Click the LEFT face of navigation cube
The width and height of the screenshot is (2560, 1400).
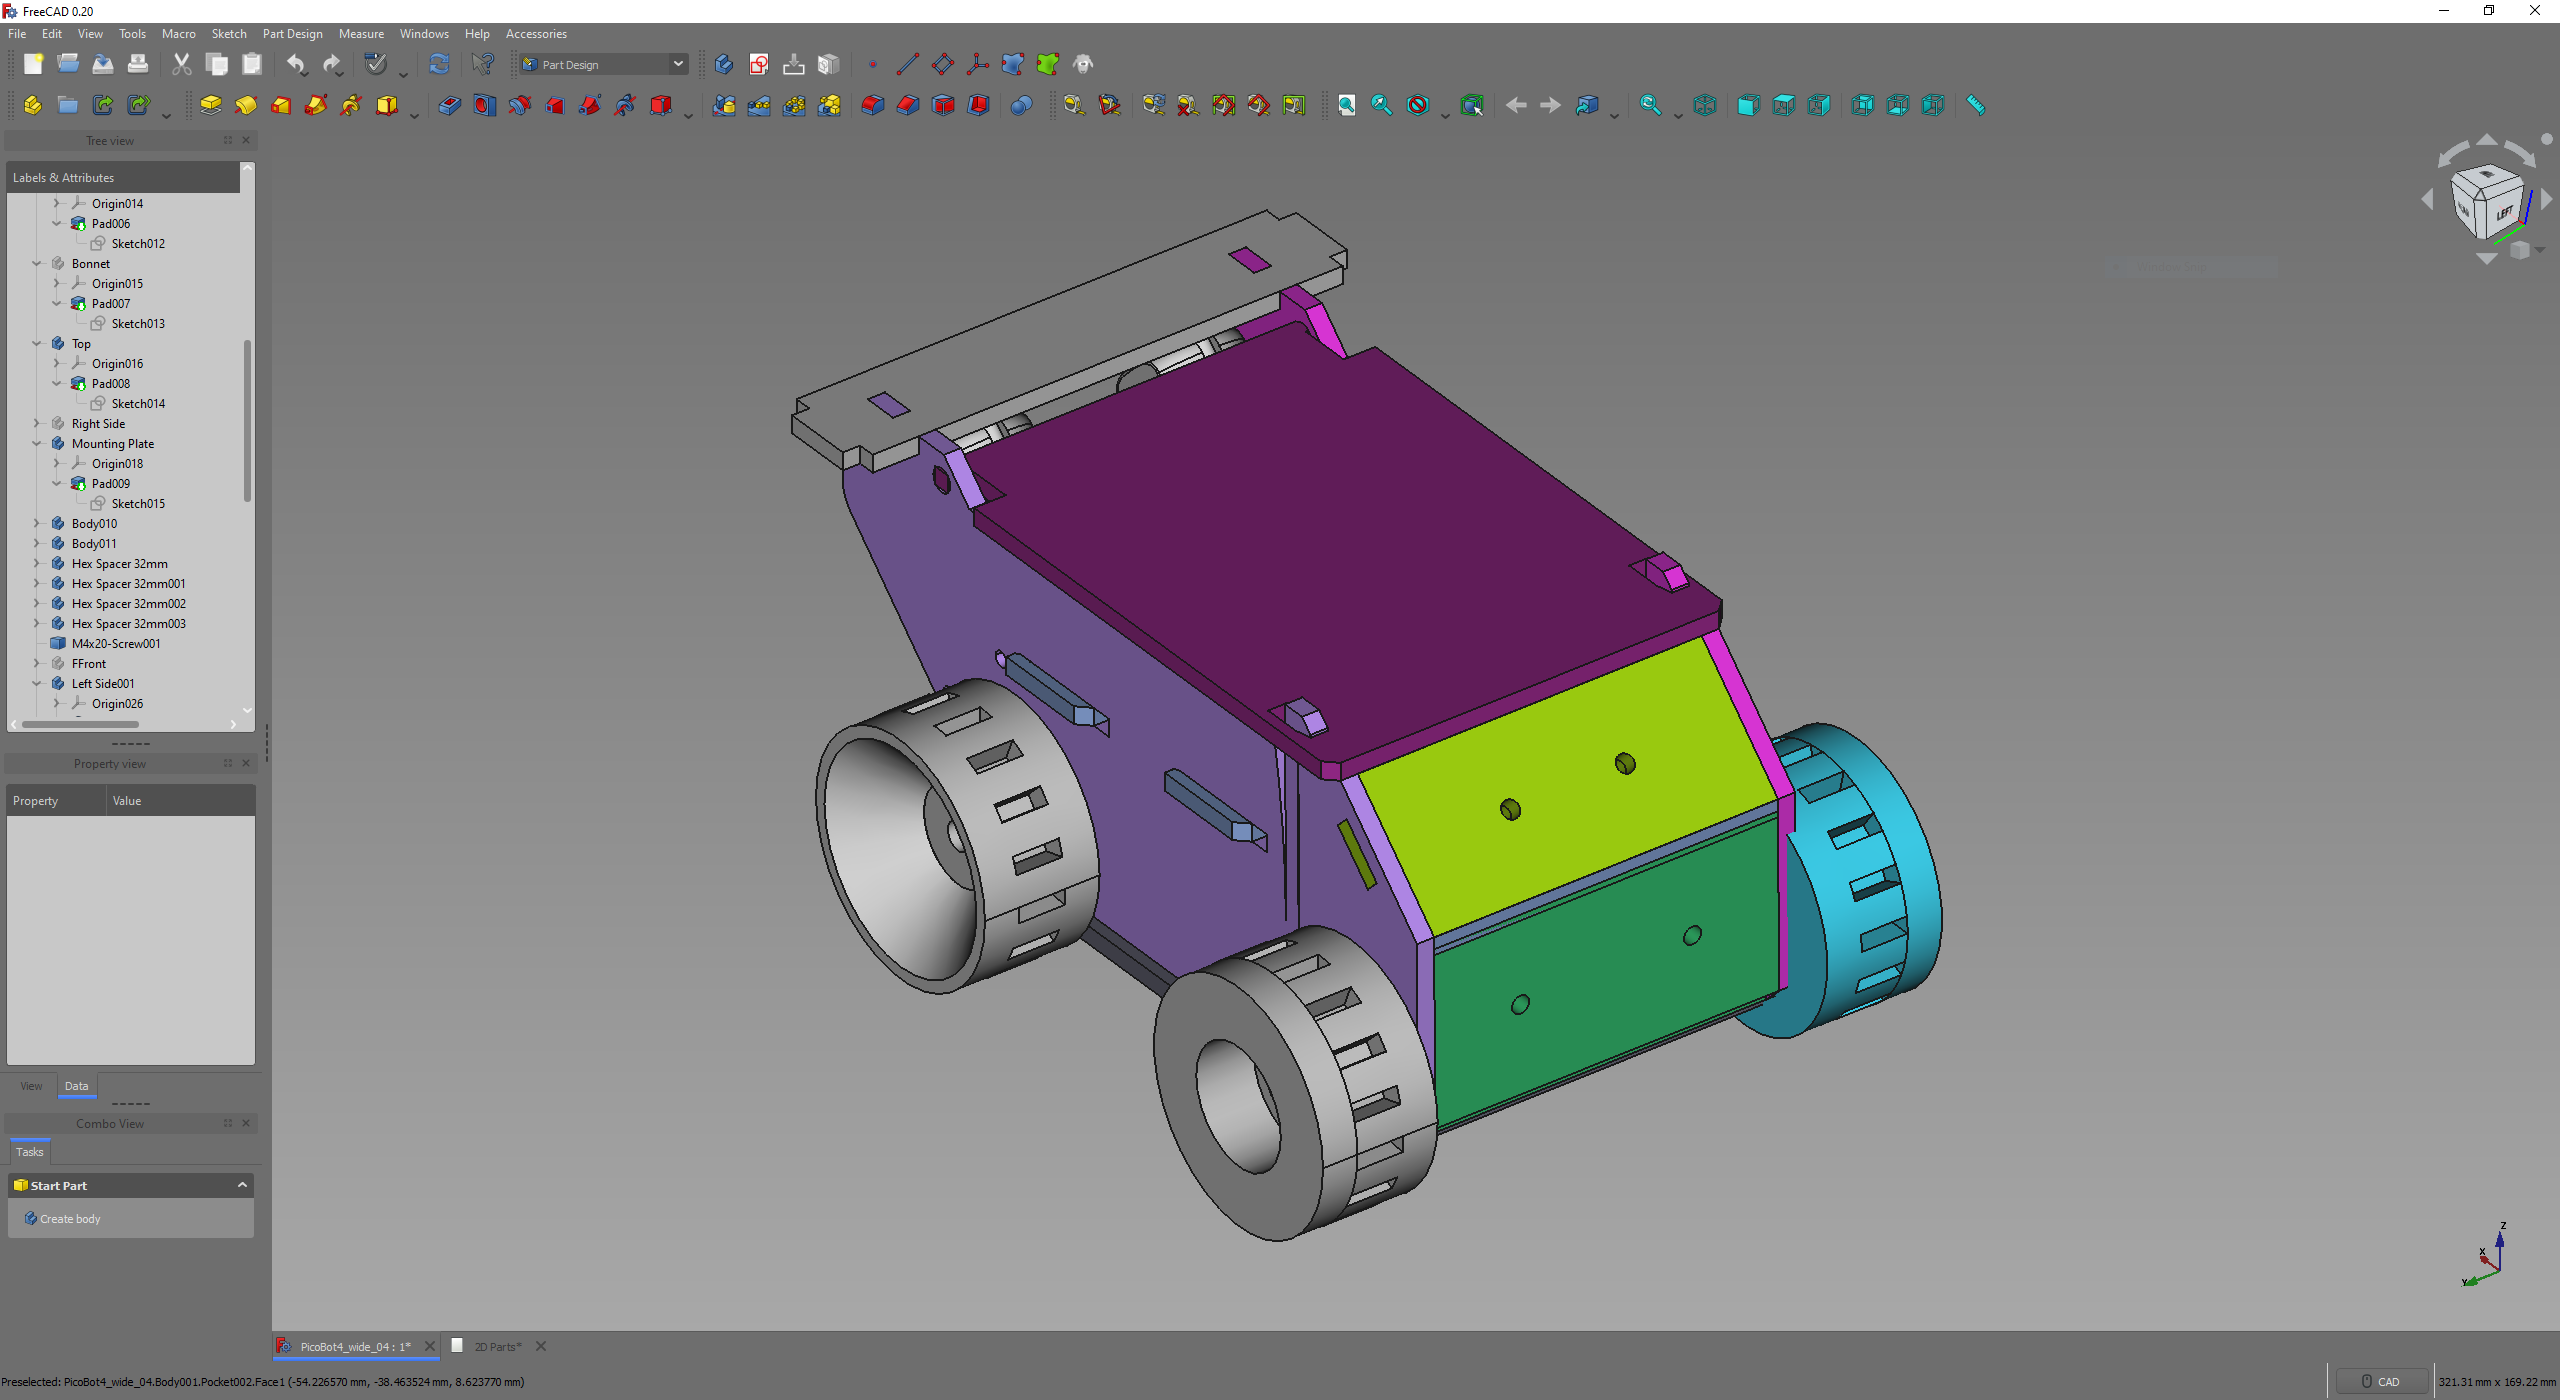click(2504, 213)
